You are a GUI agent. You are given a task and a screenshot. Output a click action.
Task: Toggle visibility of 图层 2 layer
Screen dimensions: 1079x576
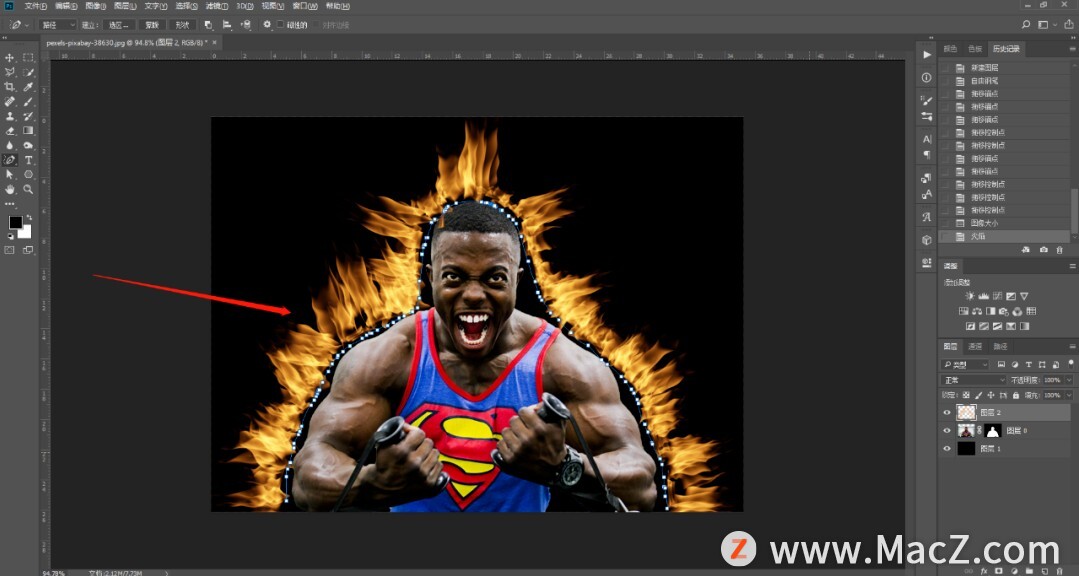947,413
